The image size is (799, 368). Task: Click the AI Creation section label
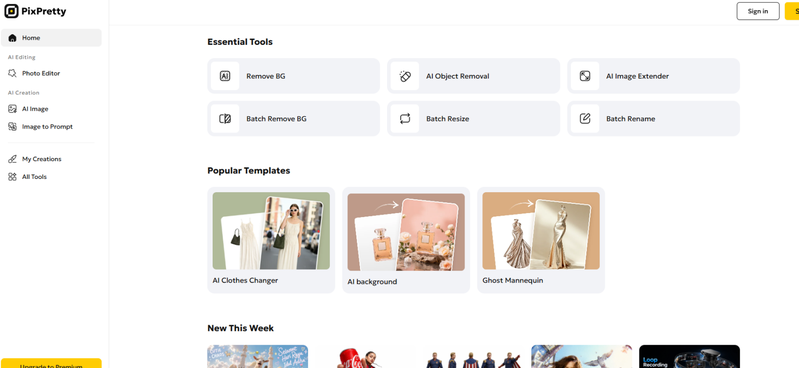pyautogui.click(x=23, y=93)
